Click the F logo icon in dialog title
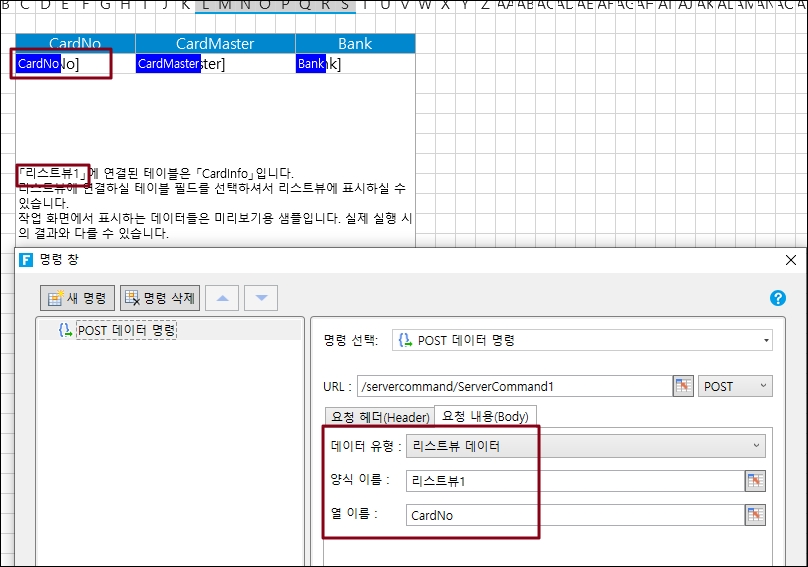The image size is (808, 567). tap(26, 260)
